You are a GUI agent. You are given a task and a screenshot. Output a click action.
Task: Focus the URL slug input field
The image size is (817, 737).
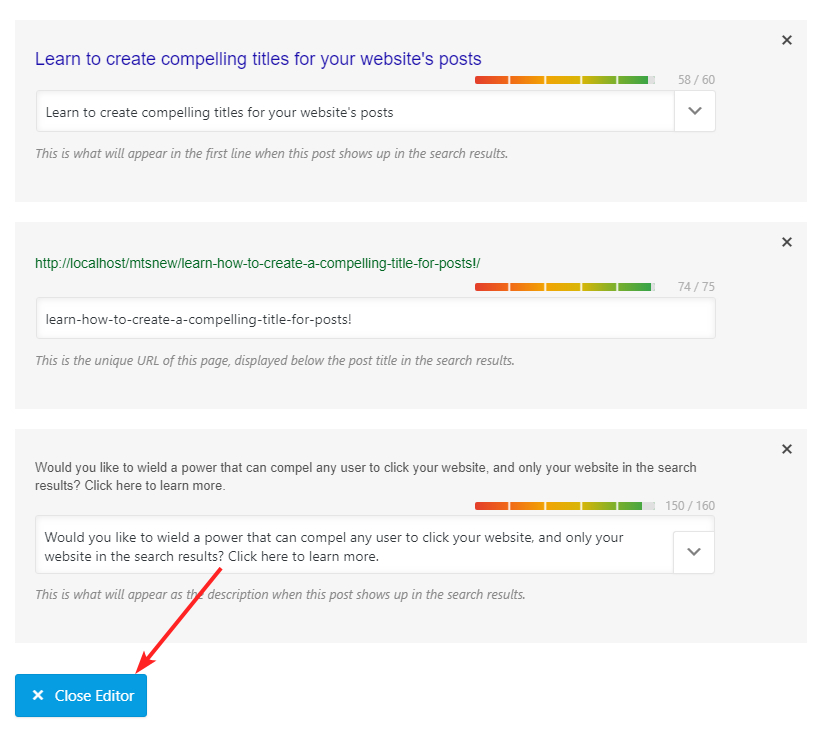(375, 319)
